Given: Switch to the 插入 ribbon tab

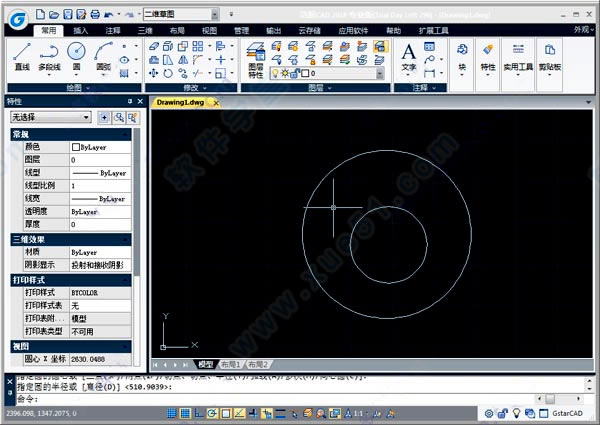Looking at the screenshot, I should coord(81,31).
